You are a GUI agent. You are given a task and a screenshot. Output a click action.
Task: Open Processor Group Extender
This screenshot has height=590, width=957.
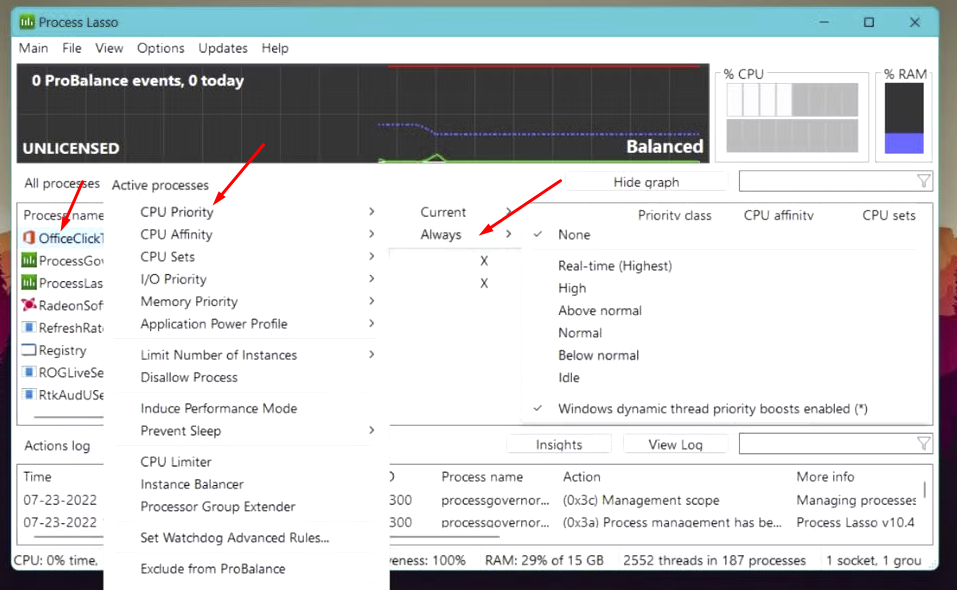(x=218, y=506)
